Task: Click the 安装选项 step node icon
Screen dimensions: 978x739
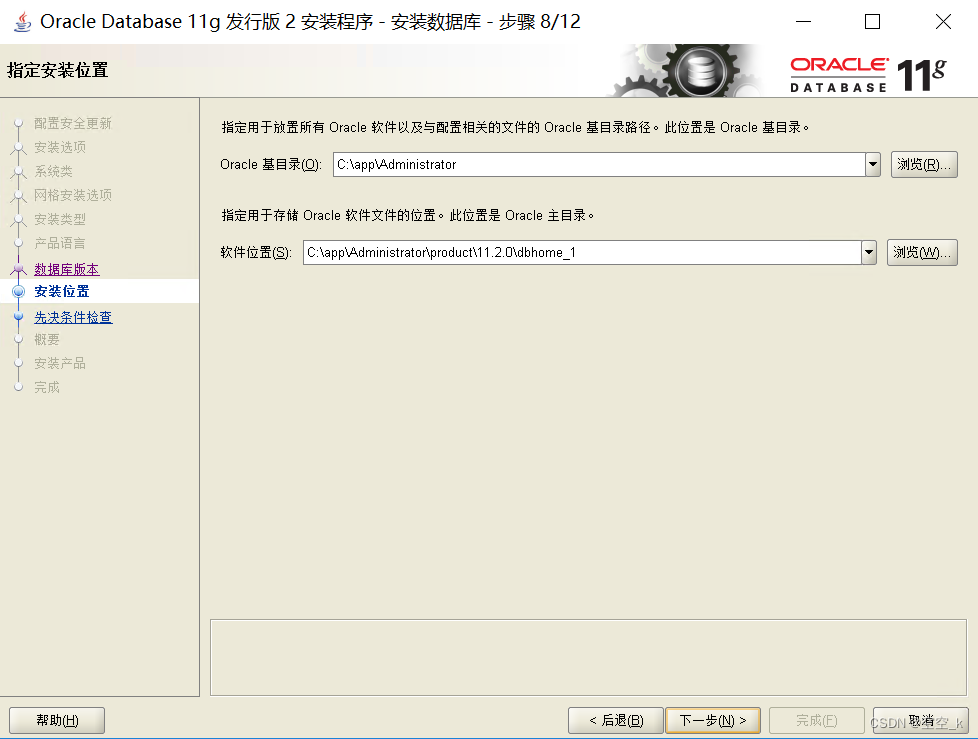Action: tap(22, 147)
